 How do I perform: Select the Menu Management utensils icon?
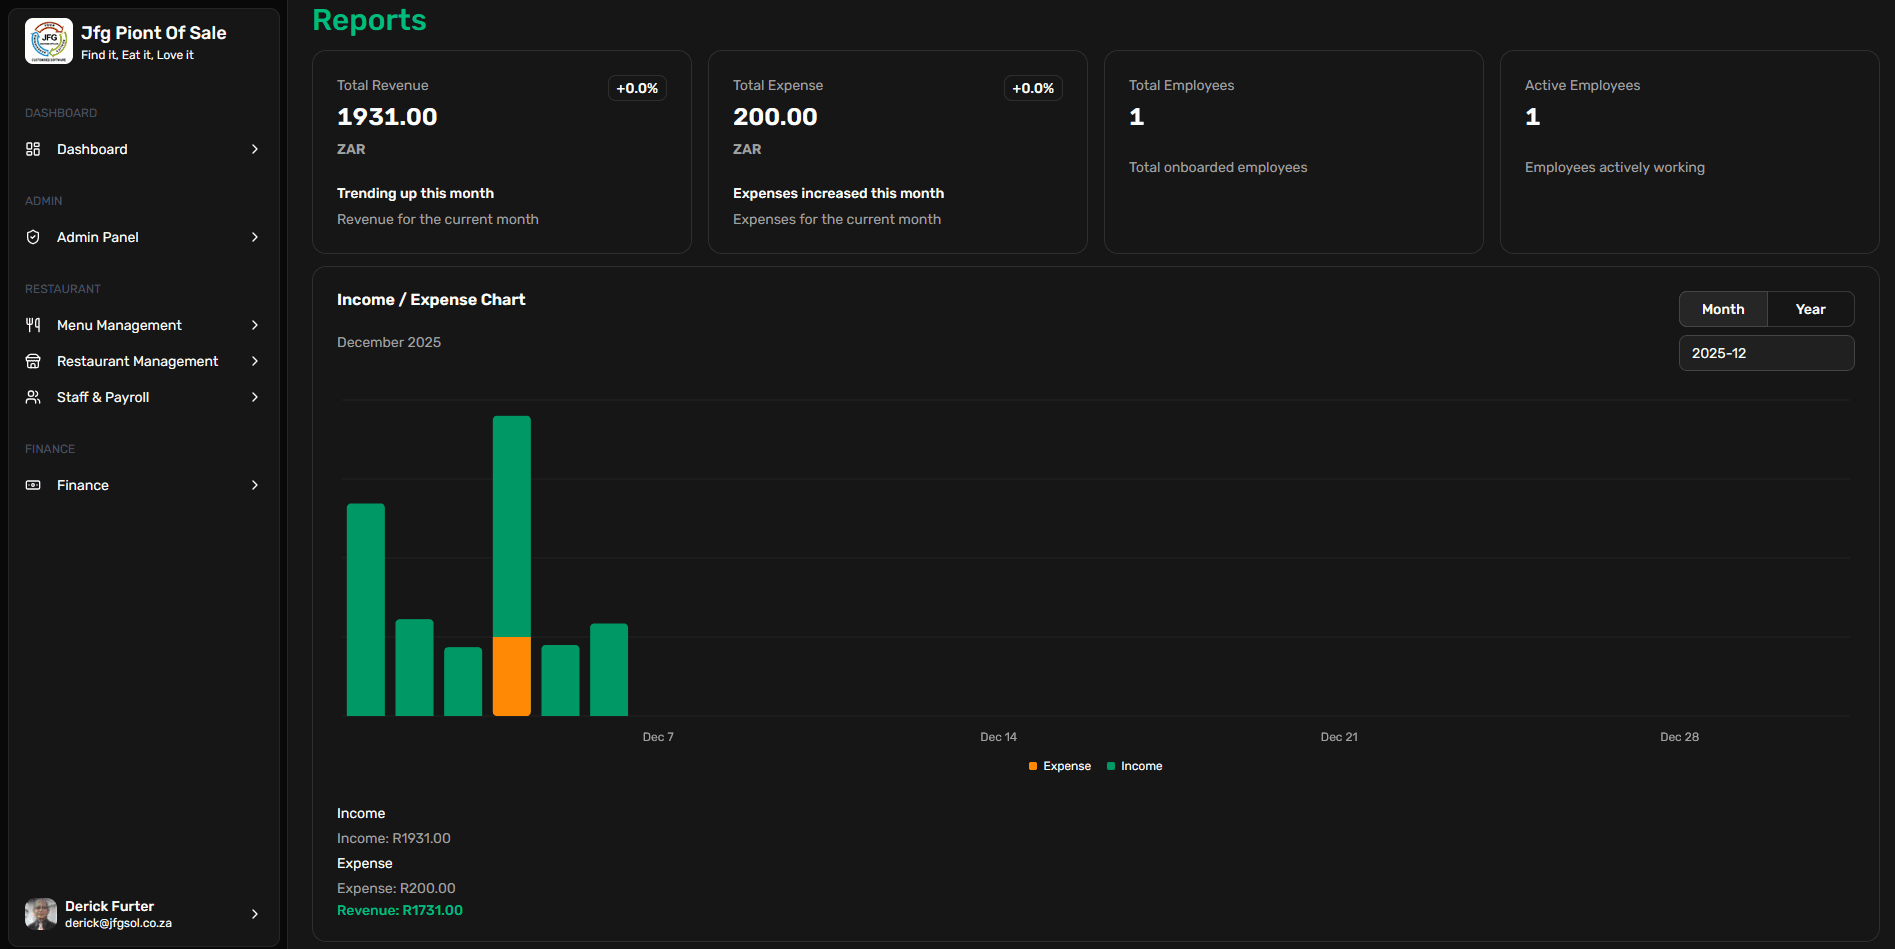click(33, 324)
